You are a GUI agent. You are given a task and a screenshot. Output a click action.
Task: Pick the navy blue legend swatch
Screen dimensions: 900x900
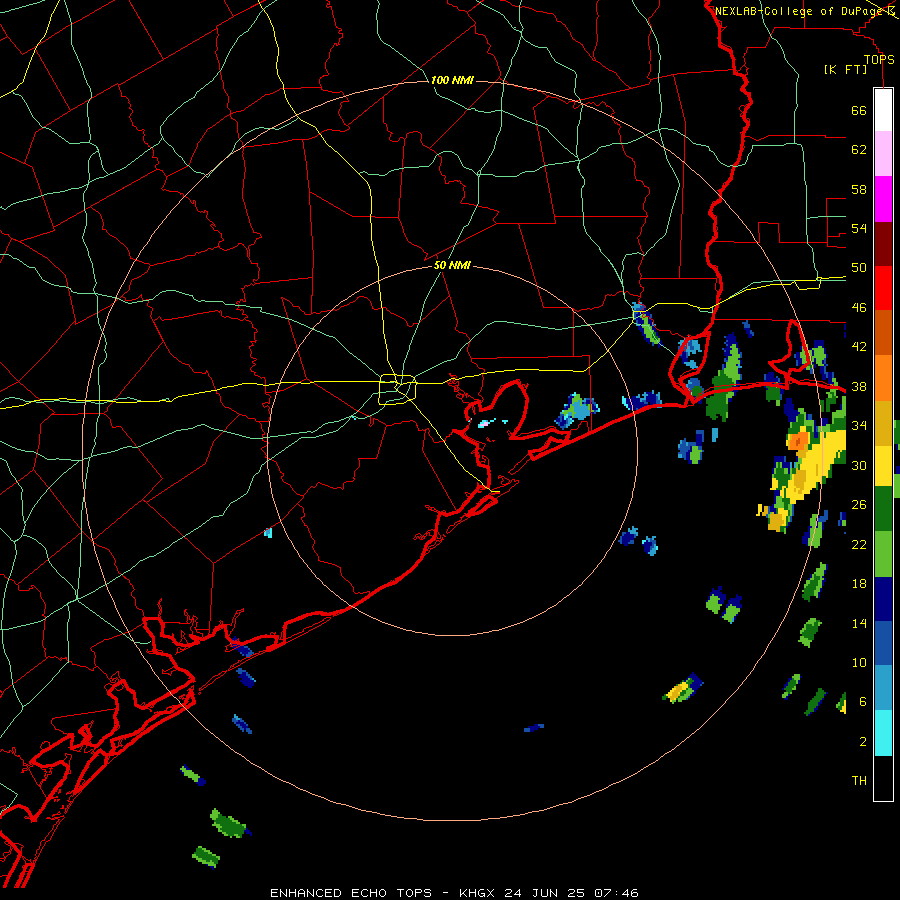883,599
